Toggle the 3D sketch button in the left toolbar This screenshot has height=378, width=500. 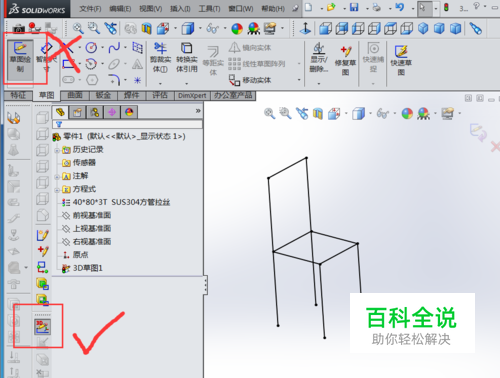coord(42,327)
